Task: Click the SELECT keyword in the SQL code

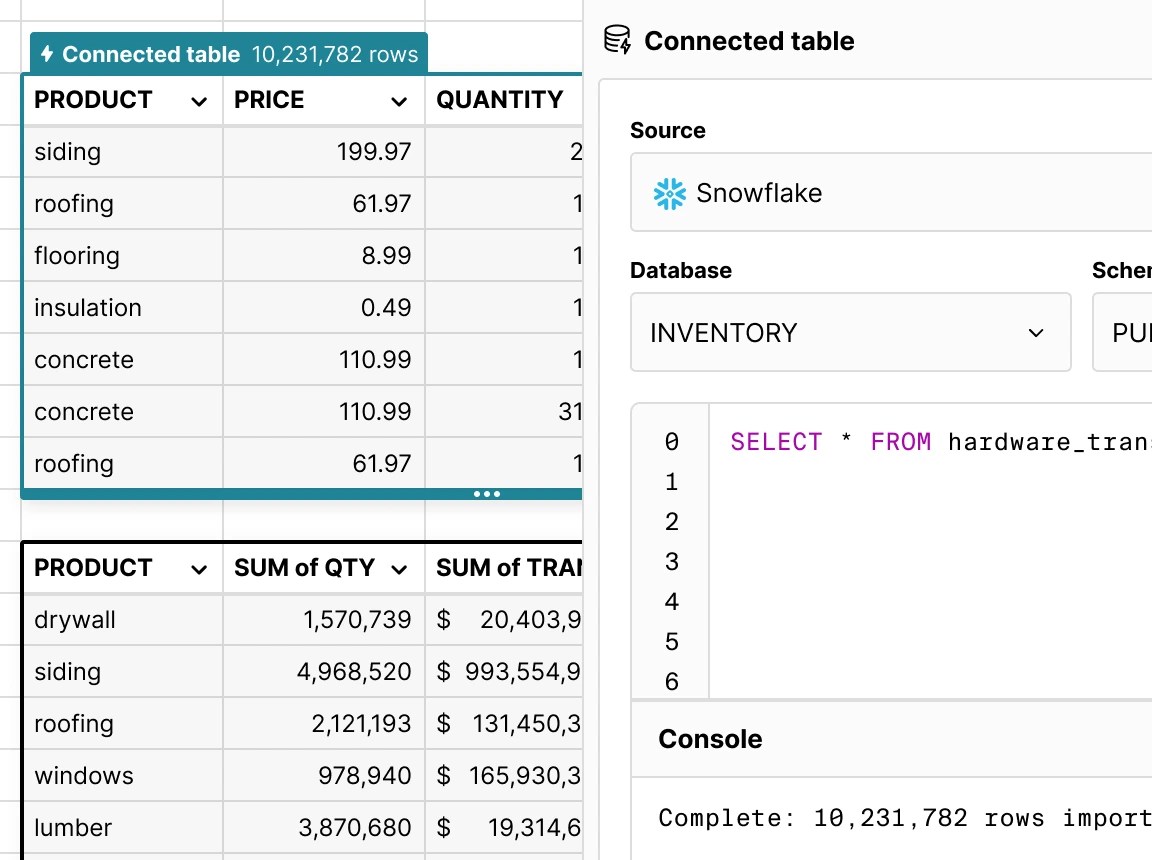Action: click(777, 441)
